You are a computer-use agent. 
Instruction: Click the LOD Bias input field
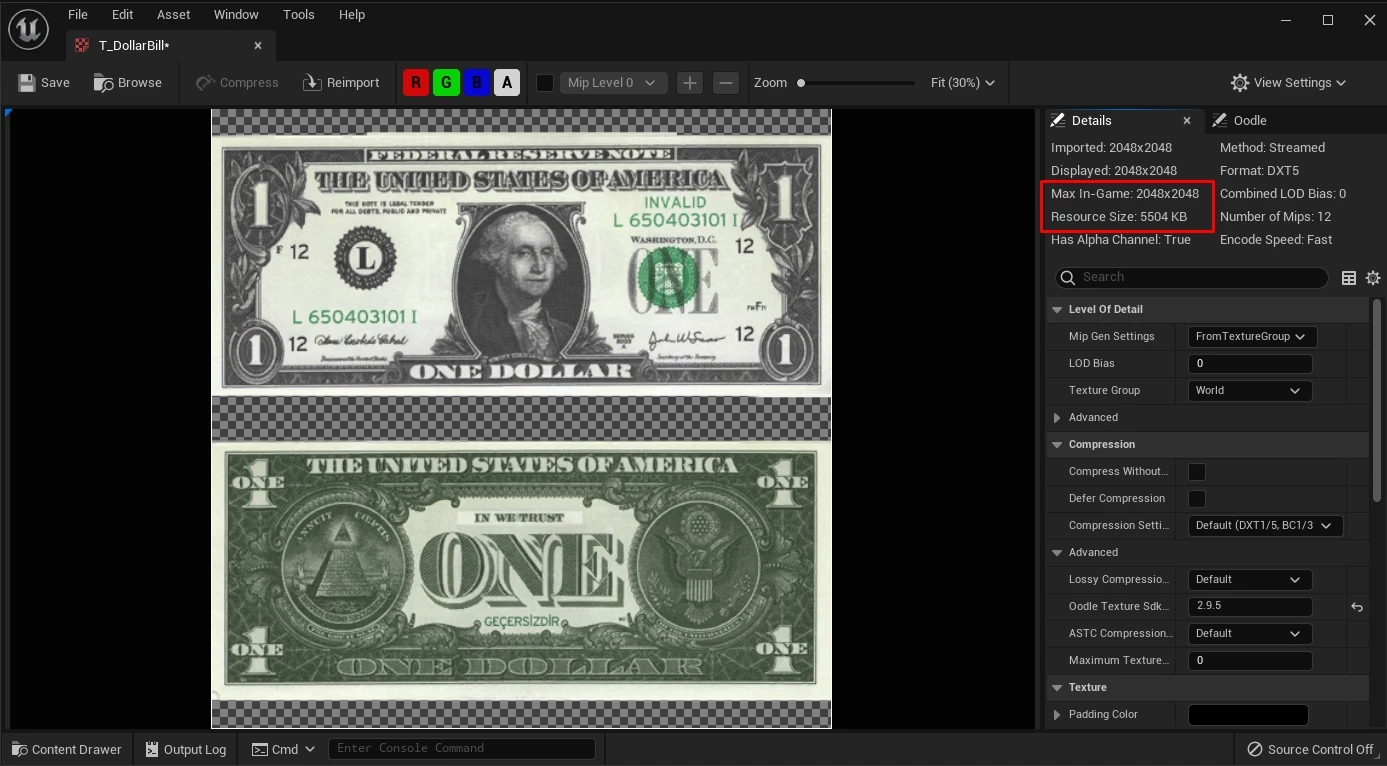(x=1250, y=364)
